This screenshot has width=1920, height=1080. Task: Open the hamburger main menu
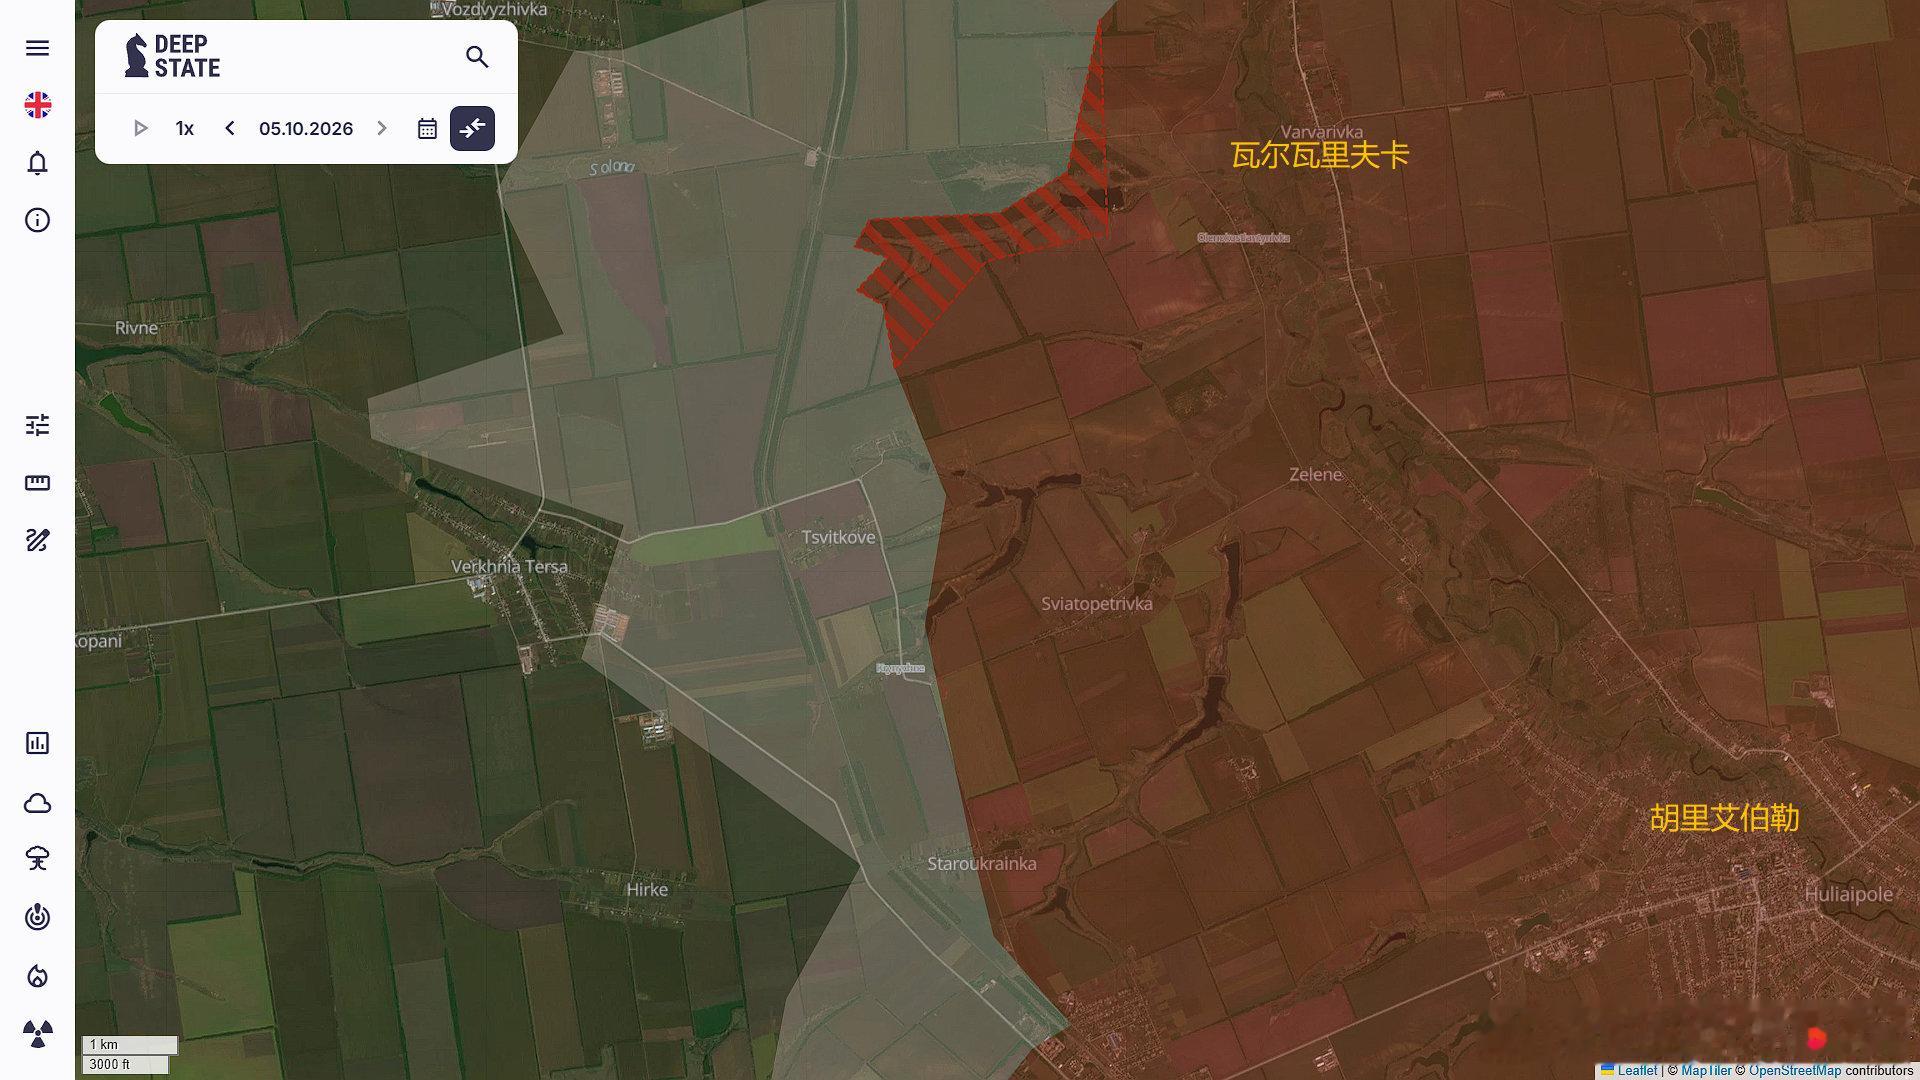point(37,48)
